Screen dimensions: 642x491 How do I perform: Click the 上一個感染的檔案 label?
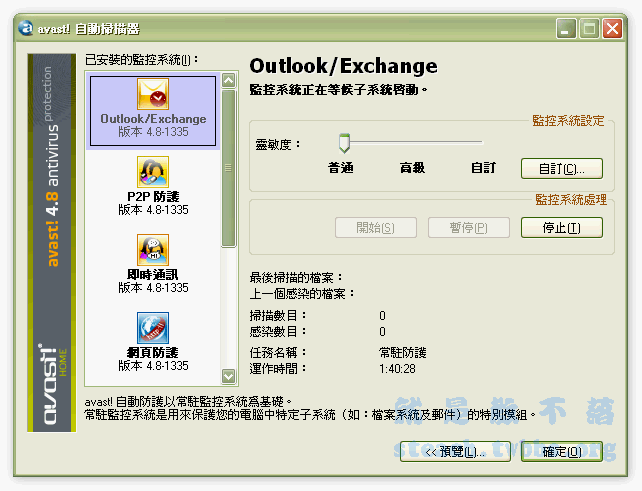point(302,294)
